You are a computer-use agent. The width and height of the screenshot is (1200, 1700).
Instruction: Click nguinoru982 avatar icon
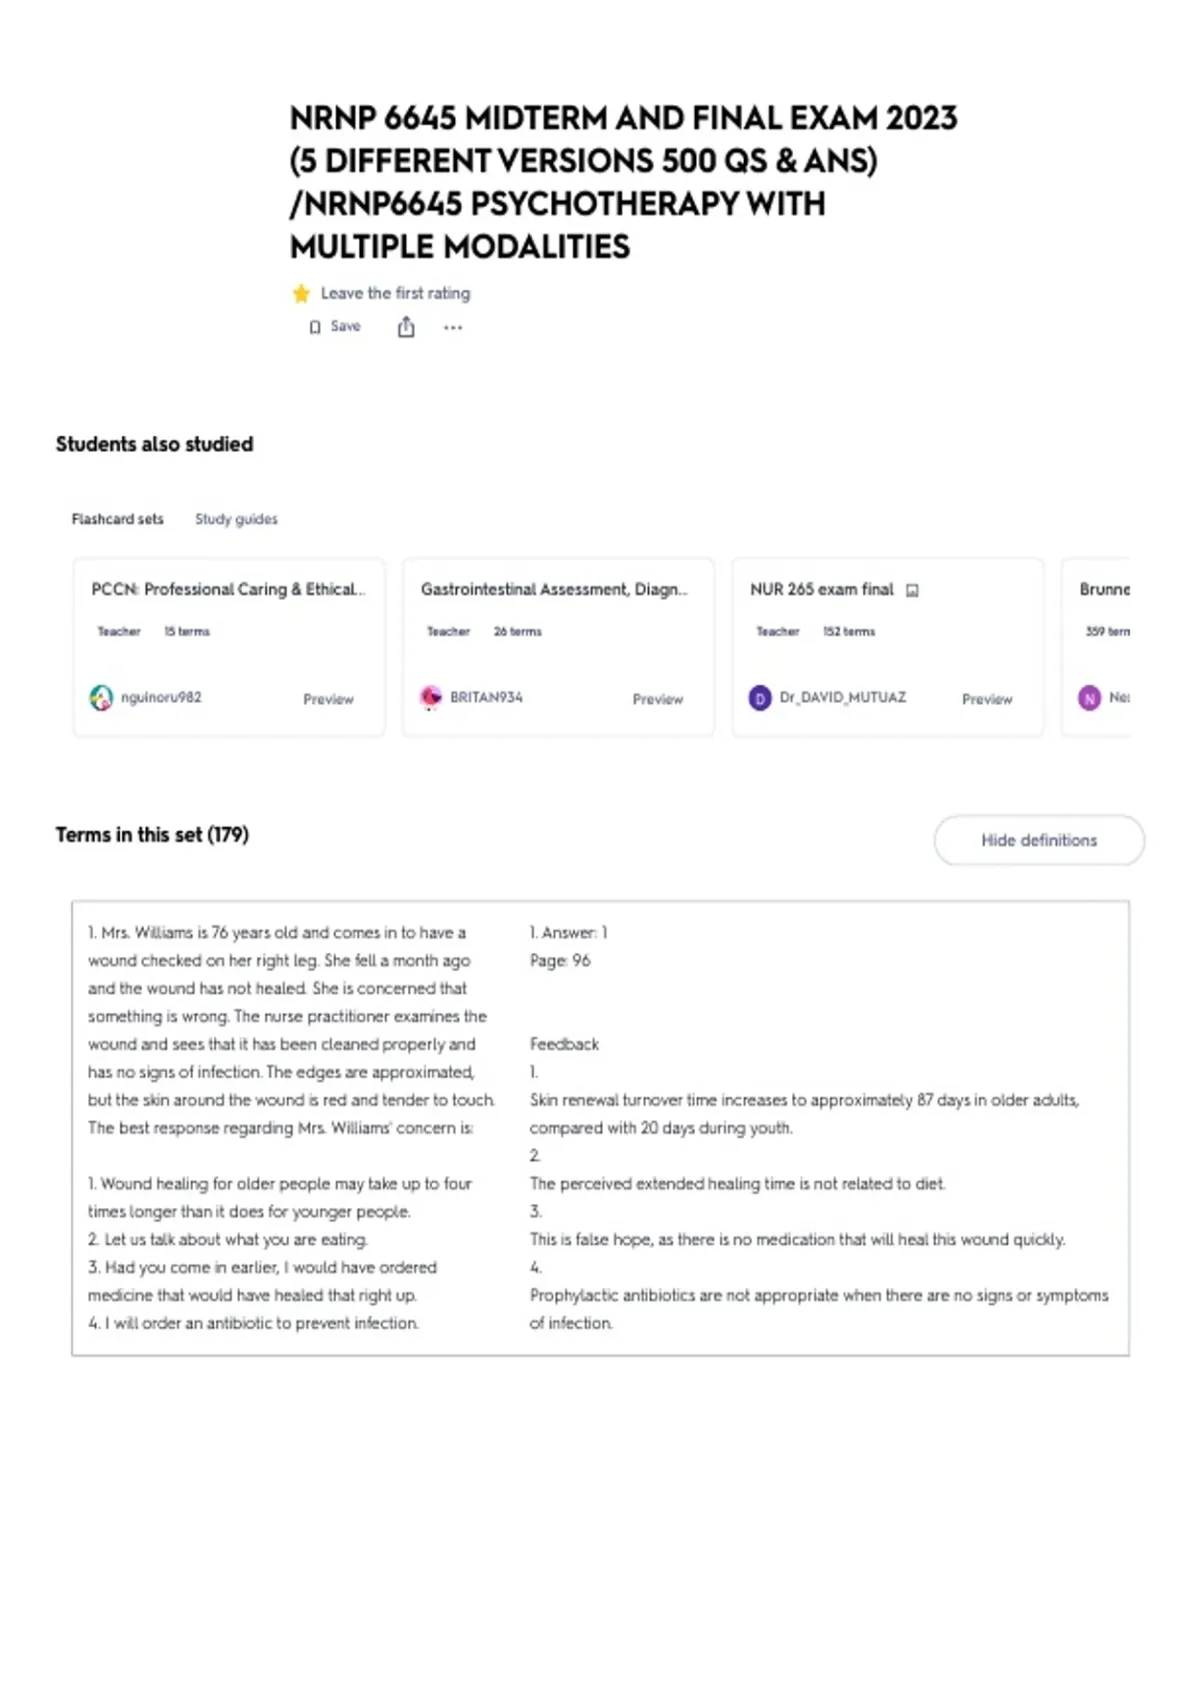pos(101,698)
